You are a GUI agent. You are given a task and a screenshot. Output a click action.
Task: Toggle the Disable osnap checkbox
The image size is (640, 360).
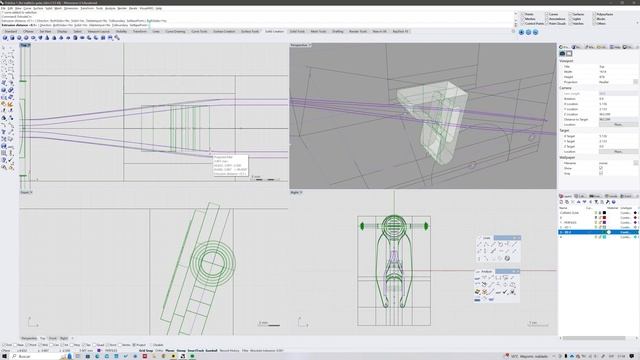click(x=152, y=345)
